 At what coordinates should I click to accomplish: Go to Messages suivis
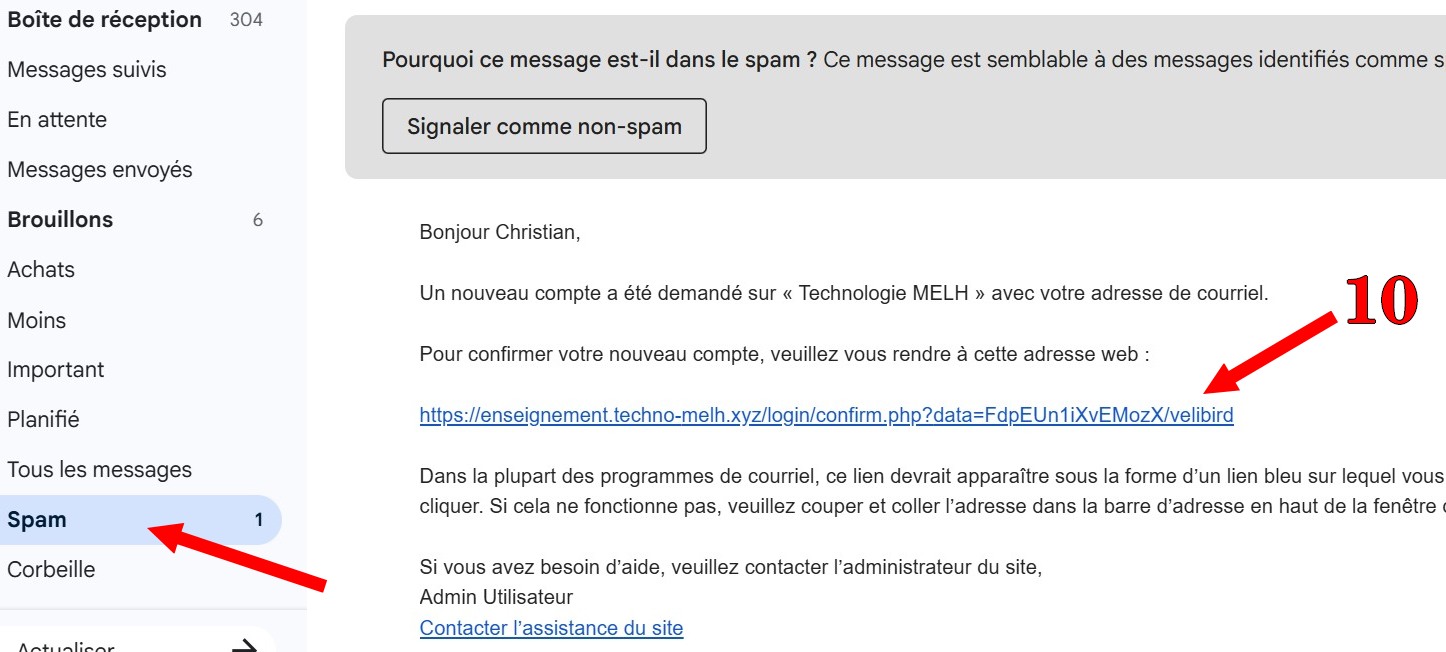[87, 70]
